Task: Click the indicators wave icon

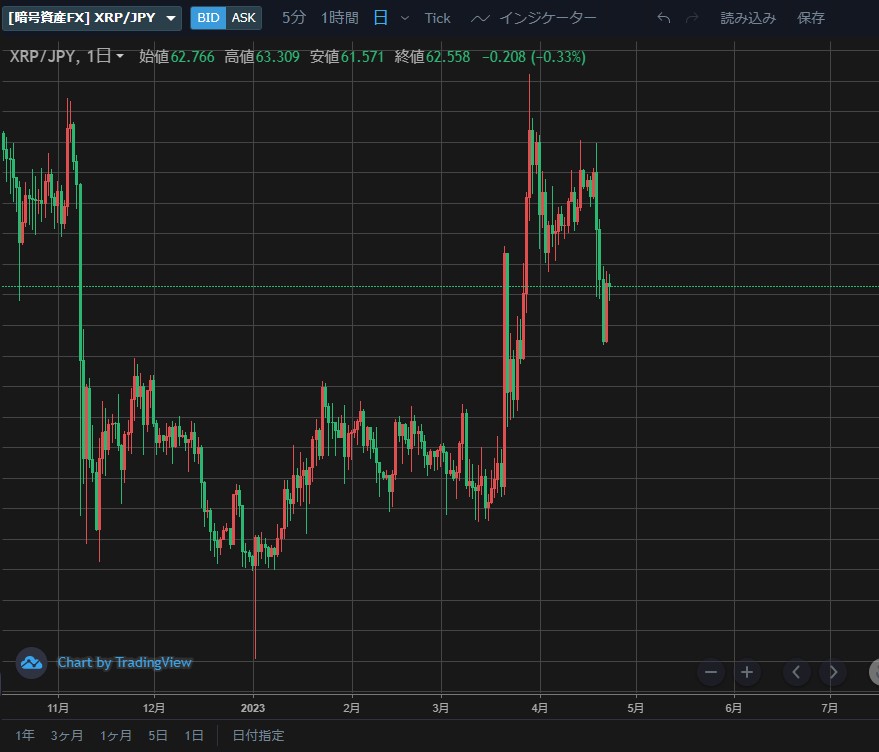Action: pyautogui.click(x=480, y=19)
